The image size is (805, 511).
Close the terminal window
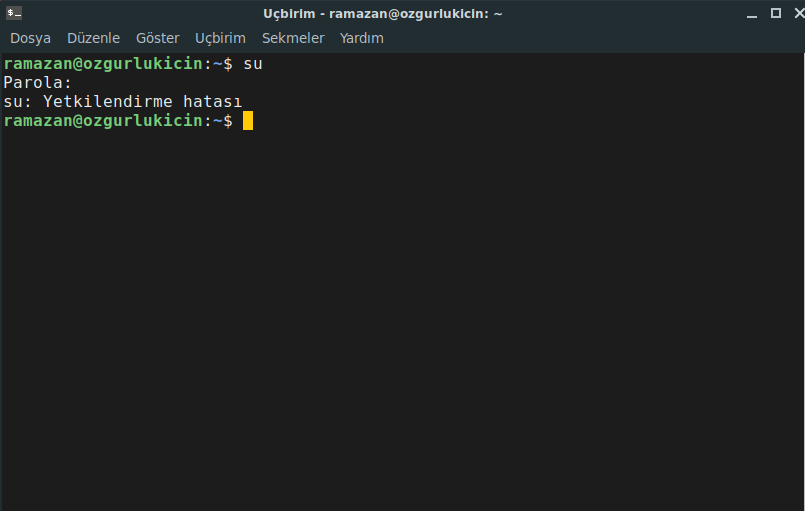coord(799,13)
